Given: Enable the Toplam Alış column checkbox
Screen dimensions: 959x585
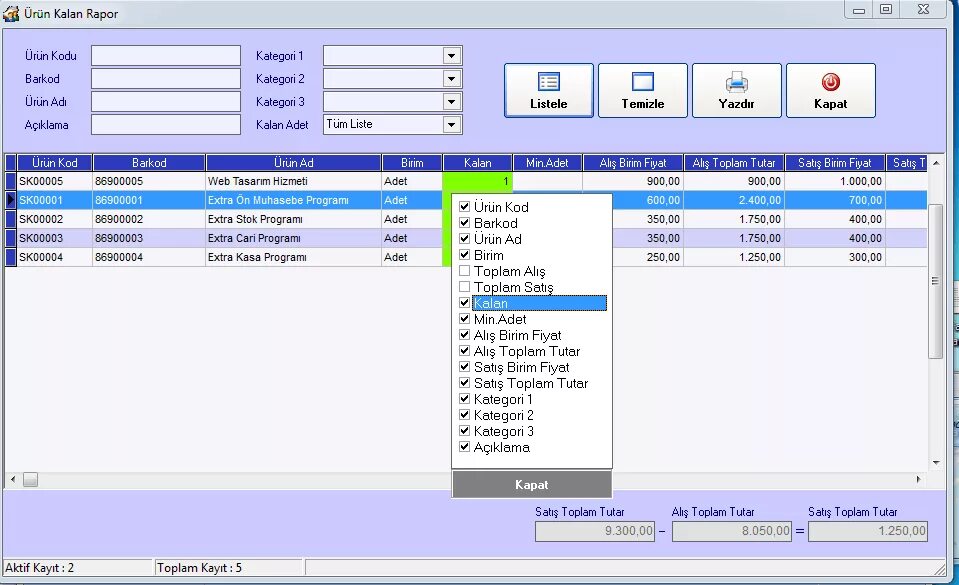Looking at the screenshot, I should [x=464, y=270].
